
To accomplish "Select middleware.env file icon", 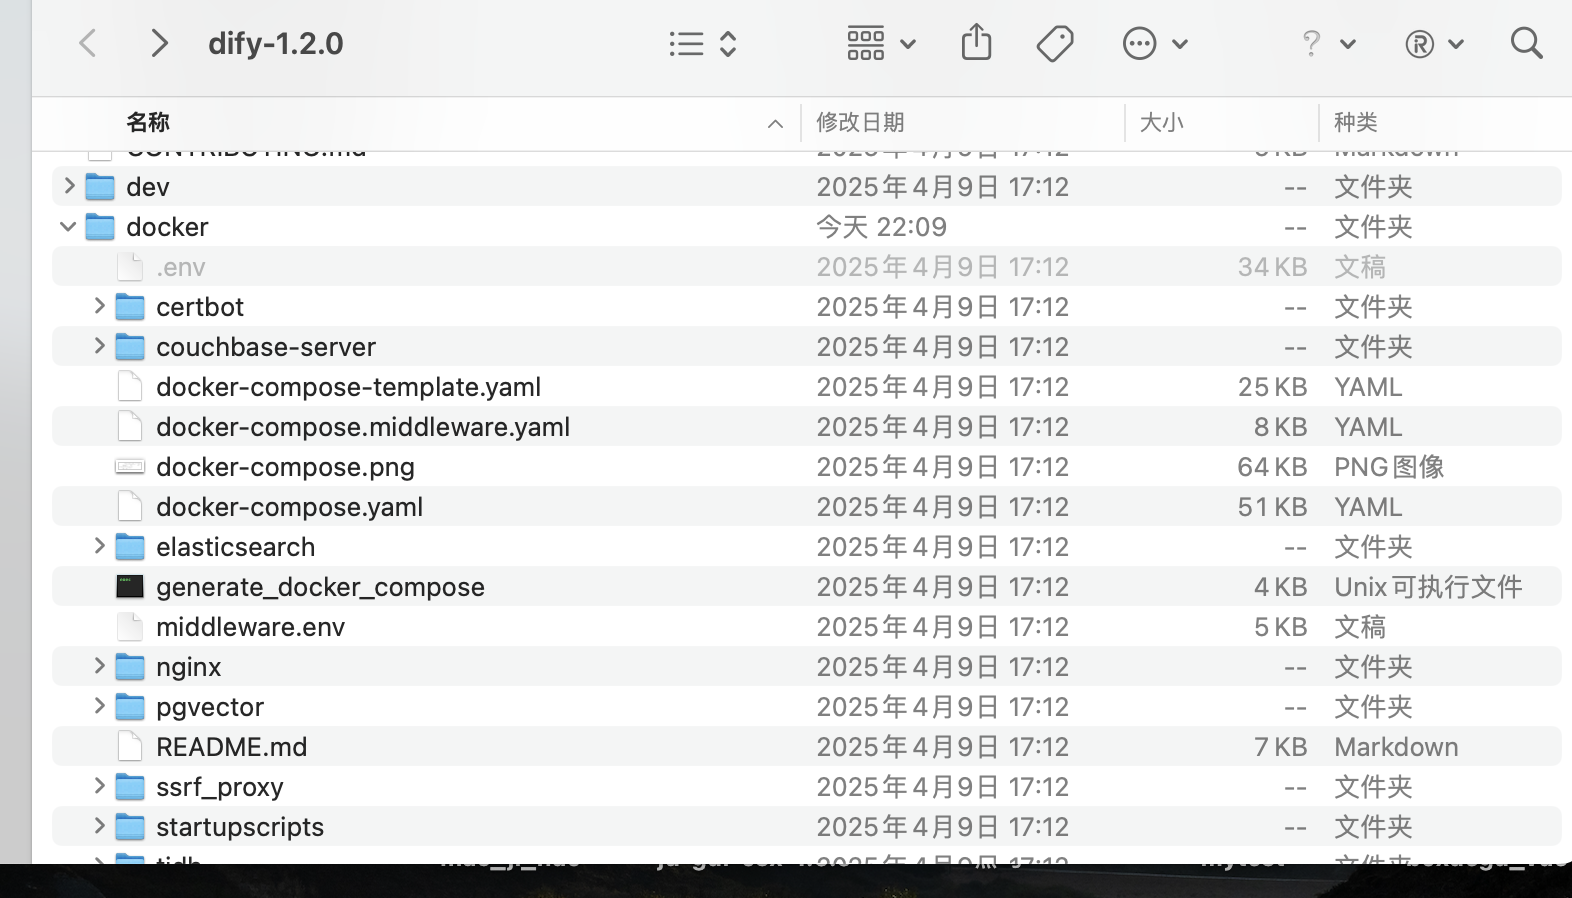I will pos(130,627).
